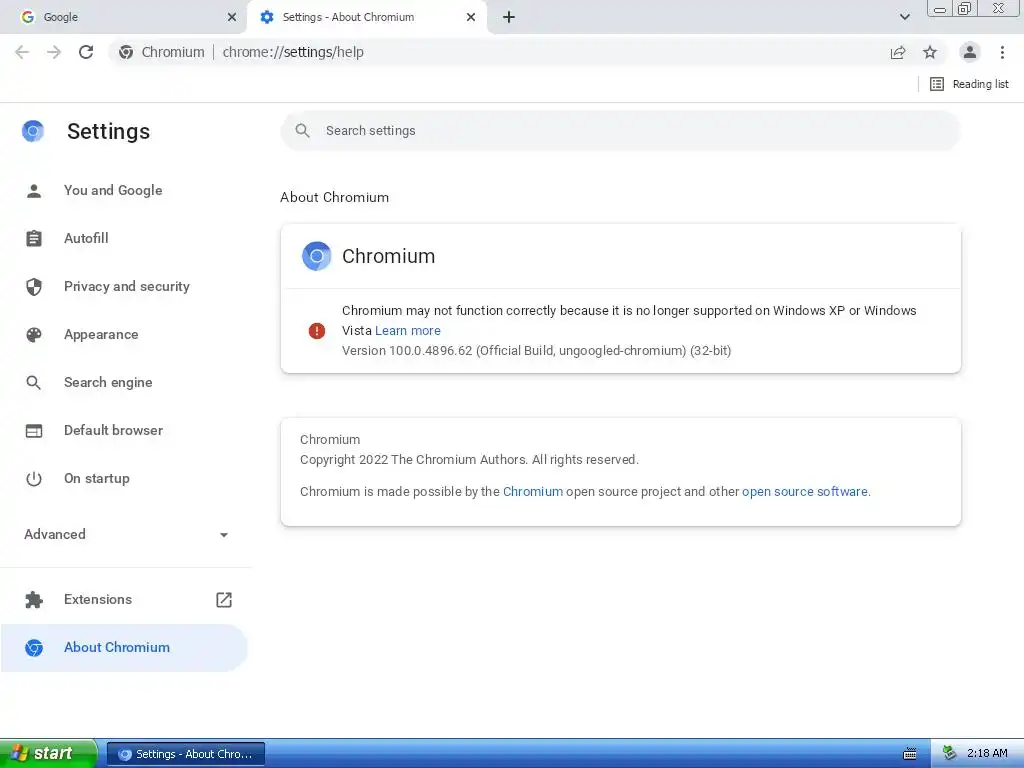Click the 2:18 AM system clock

click(x=987, y=754)
